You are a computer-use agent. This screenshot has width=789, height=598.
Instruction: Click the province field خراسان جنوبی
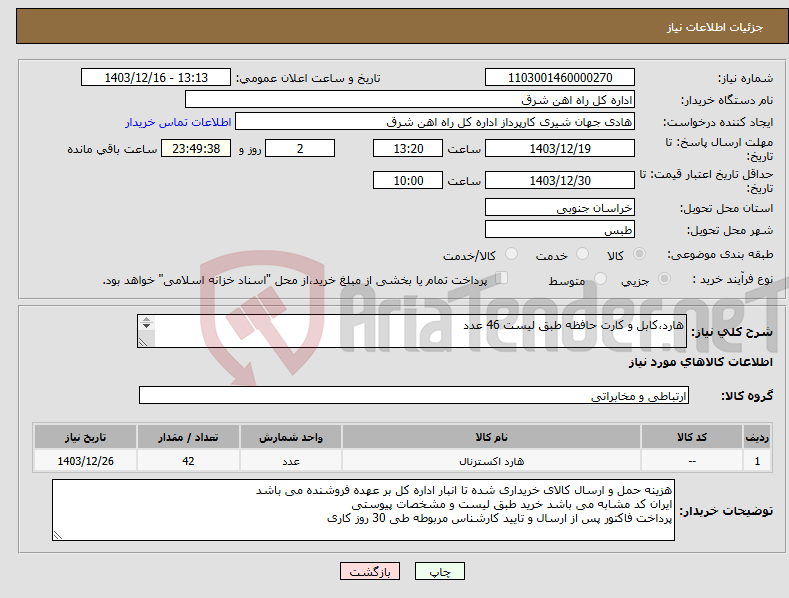pos(560,207)
